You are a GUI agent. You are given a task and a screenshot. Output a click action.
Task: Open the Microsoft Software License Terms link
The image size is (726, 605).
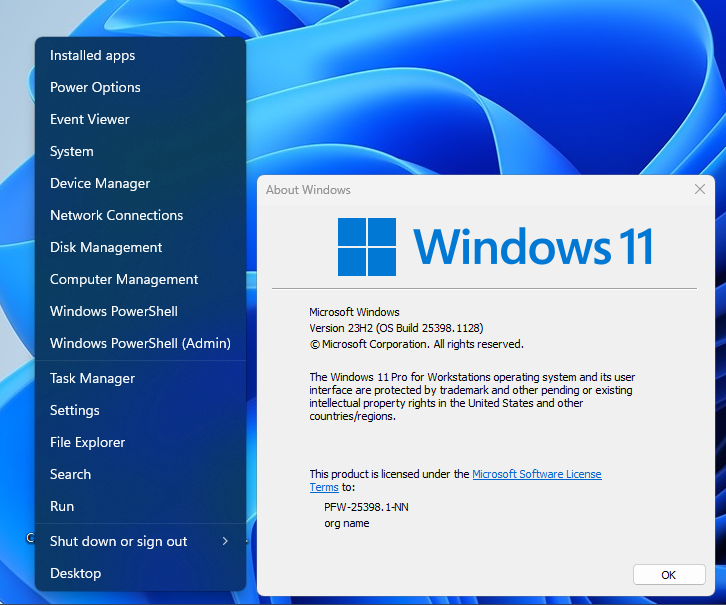pyautogui.click(x=537, y=474)
